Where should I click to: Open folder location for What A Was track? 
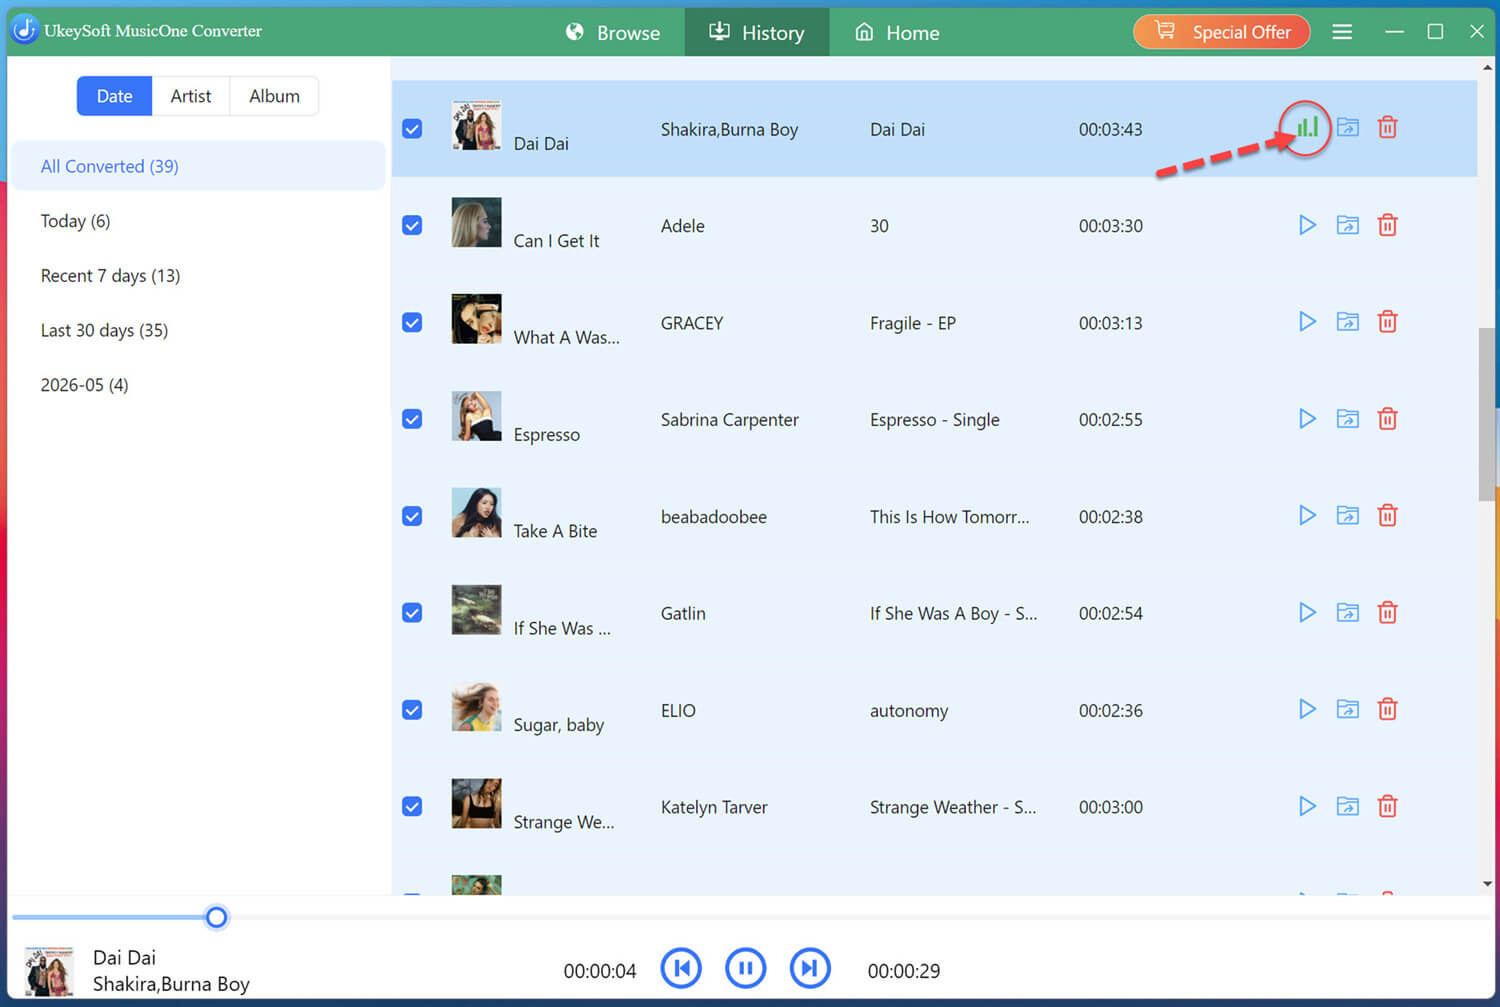click(x=1348, y=322)
